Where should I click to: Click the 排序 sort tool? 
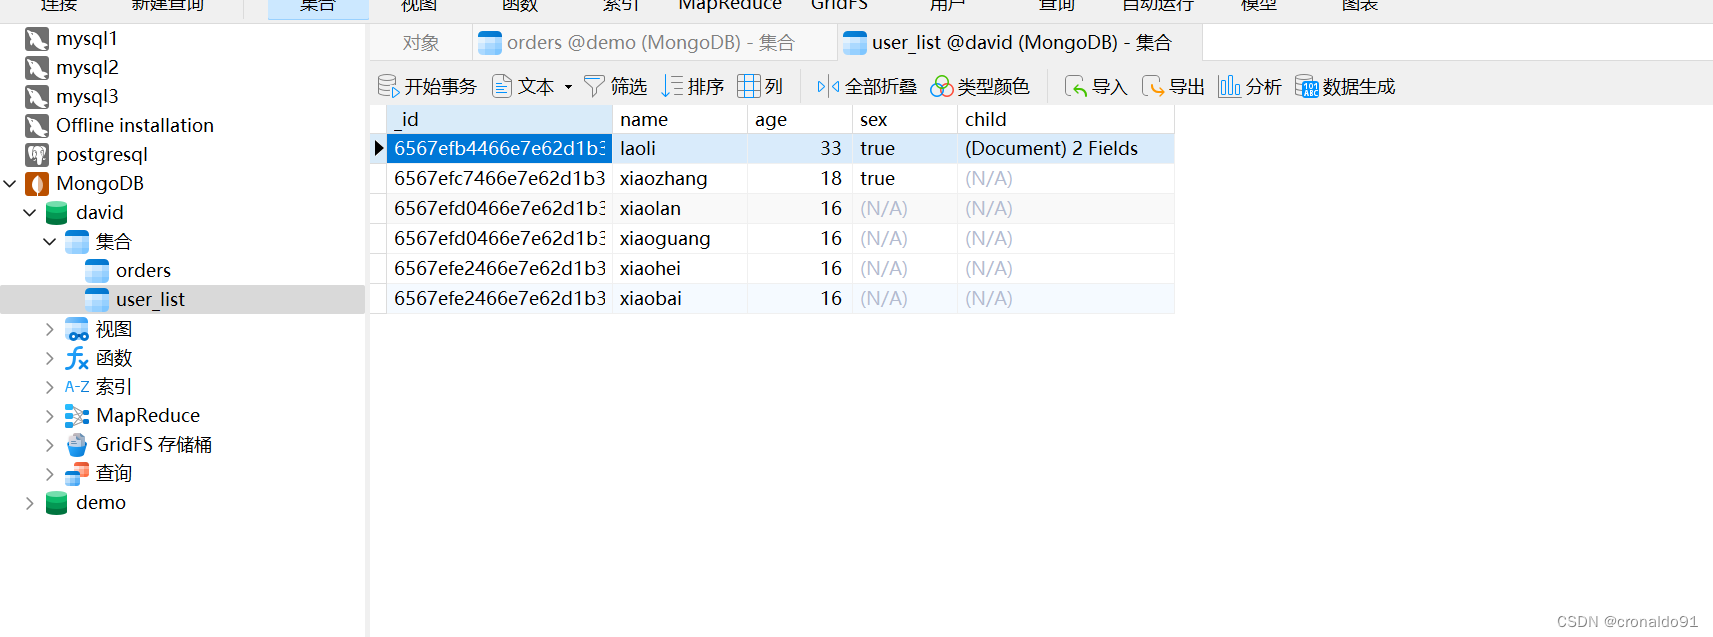point(692,87)
